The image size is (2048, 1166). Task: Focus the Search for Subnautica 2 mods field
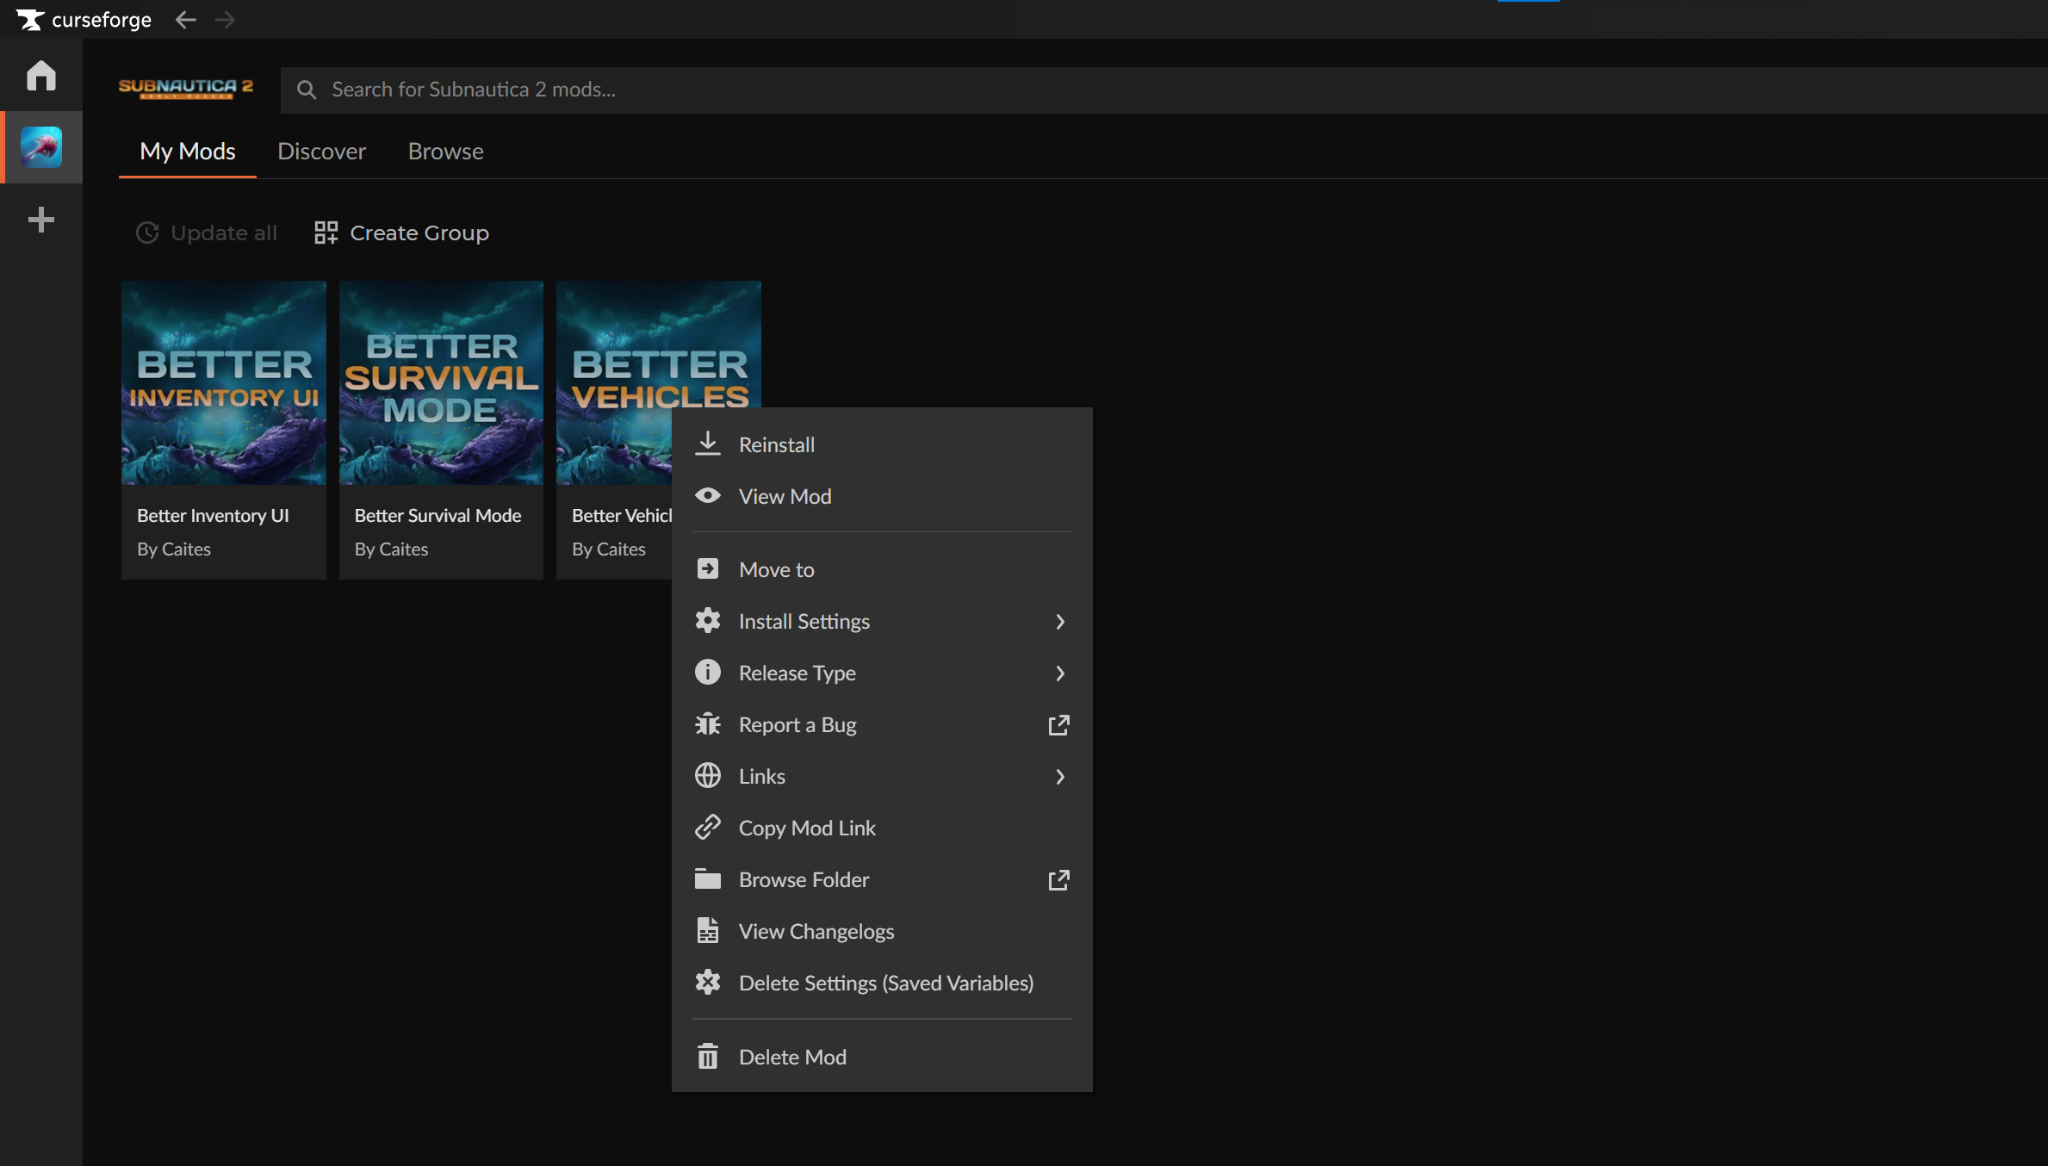click(x=1164, y=90)
